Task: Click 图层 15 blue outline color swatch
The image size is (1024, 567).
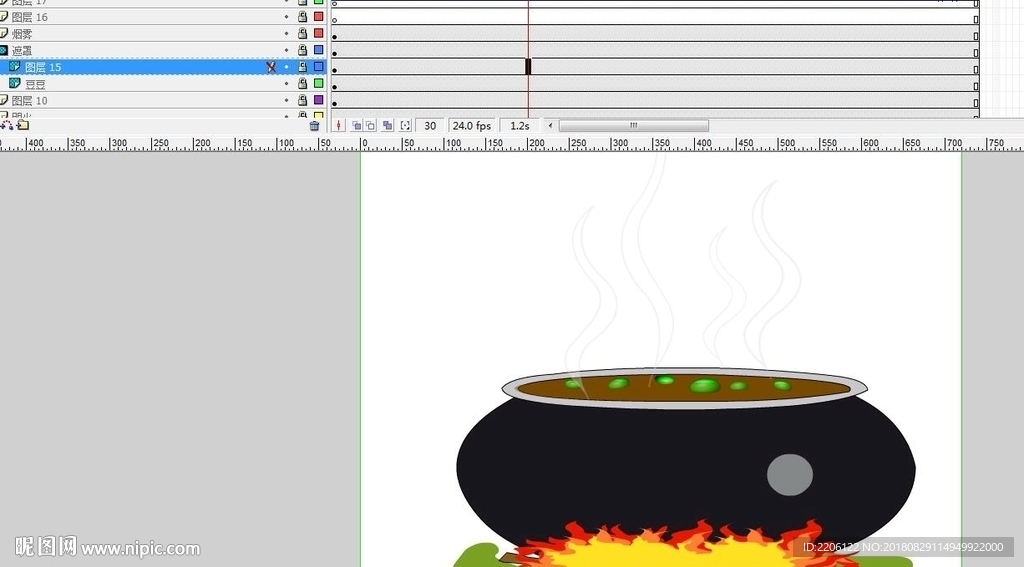Action: [x=319, y=67]
